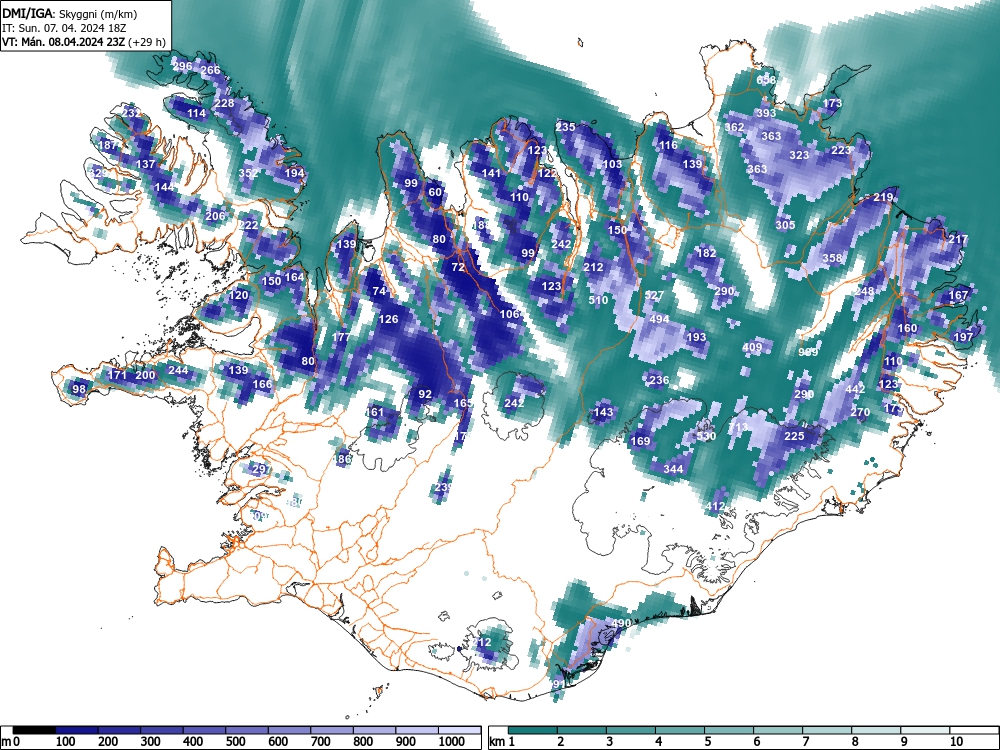This screenshot has height=750, width=1000.
Task: Select the legend swatch between 100 and 200 m
Action: (x=77, y=730)
